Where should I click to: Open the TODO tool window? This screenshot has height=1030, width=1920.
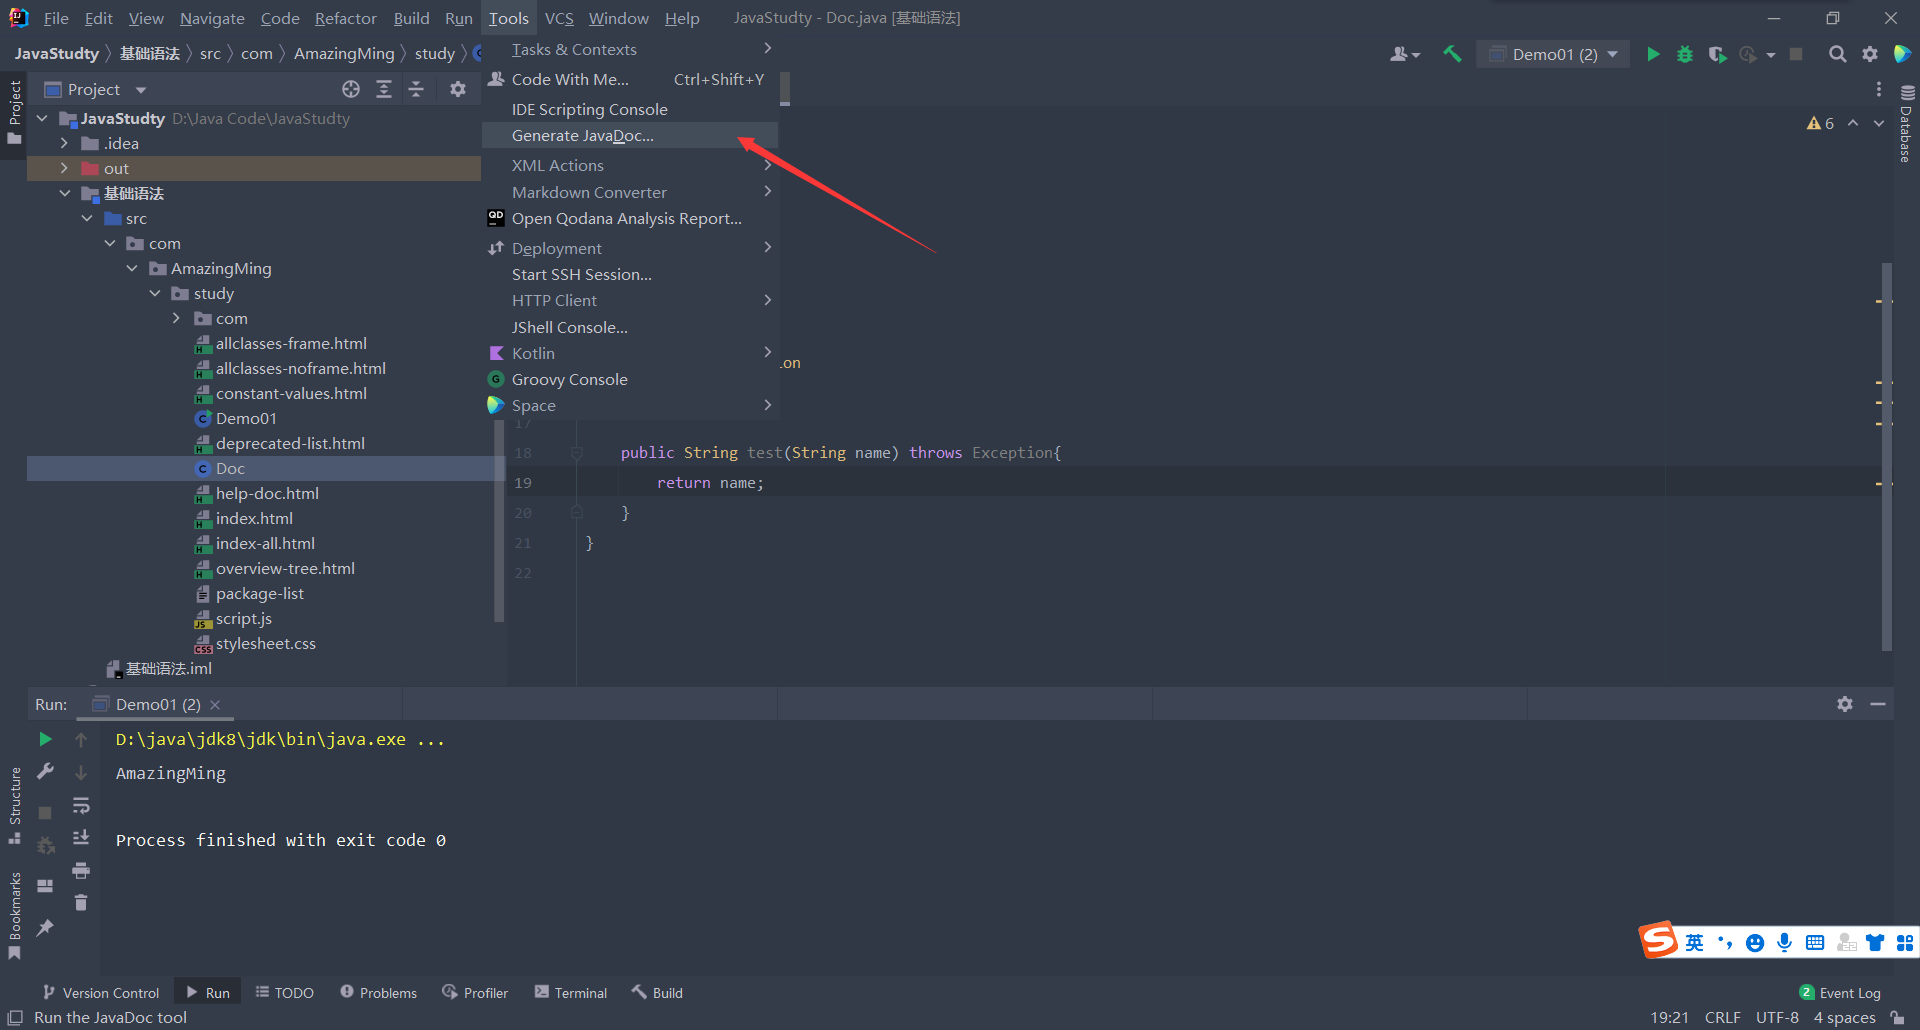285,992
